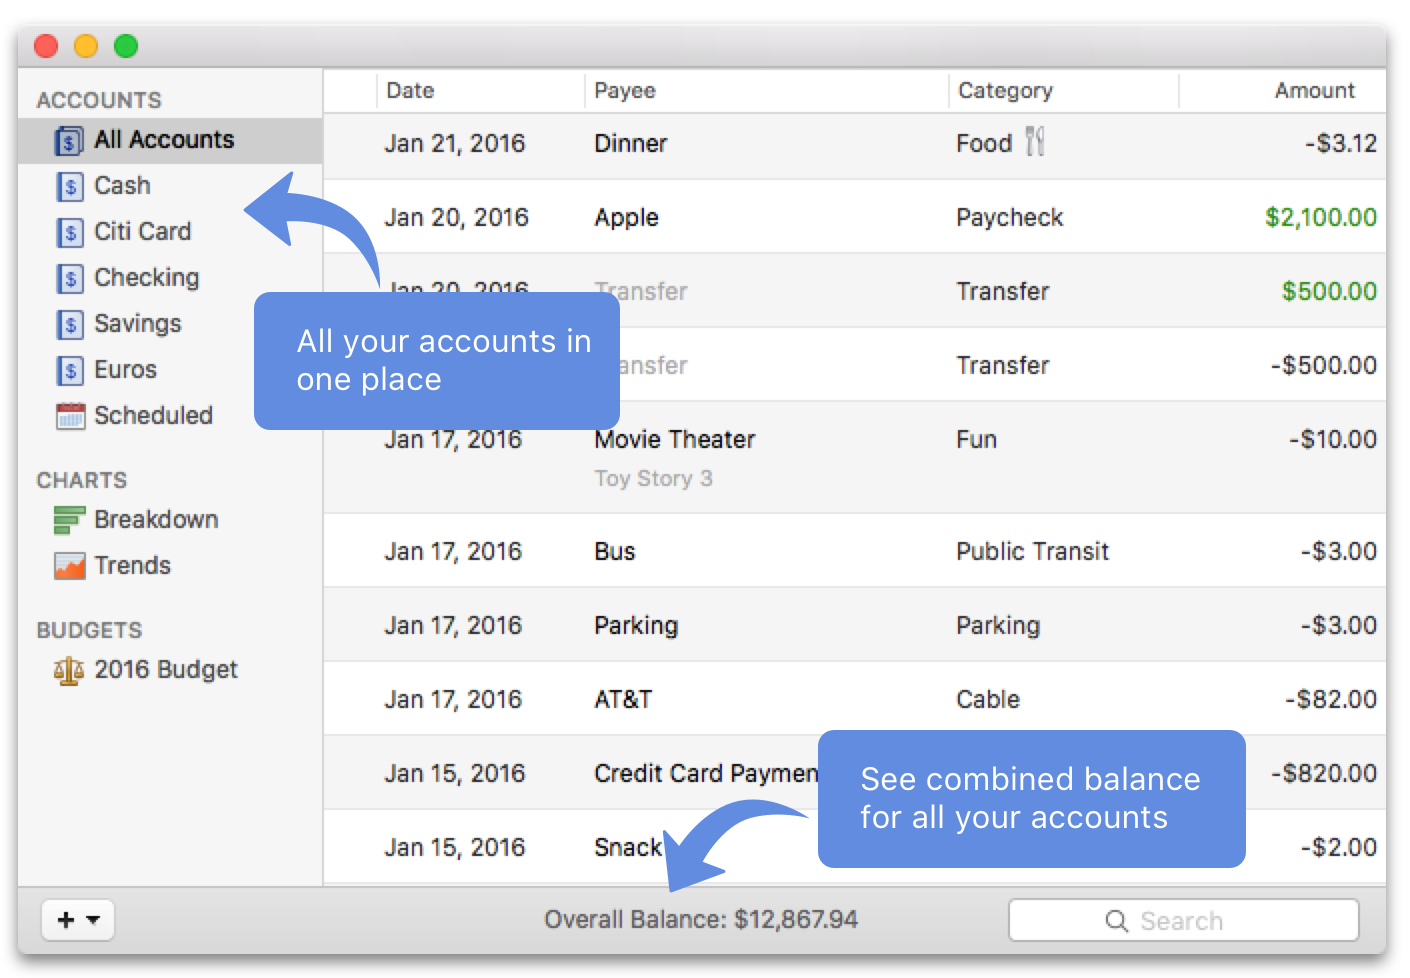Click the Cable category cell
This screenshot has width=1410, height=978.
988,700
